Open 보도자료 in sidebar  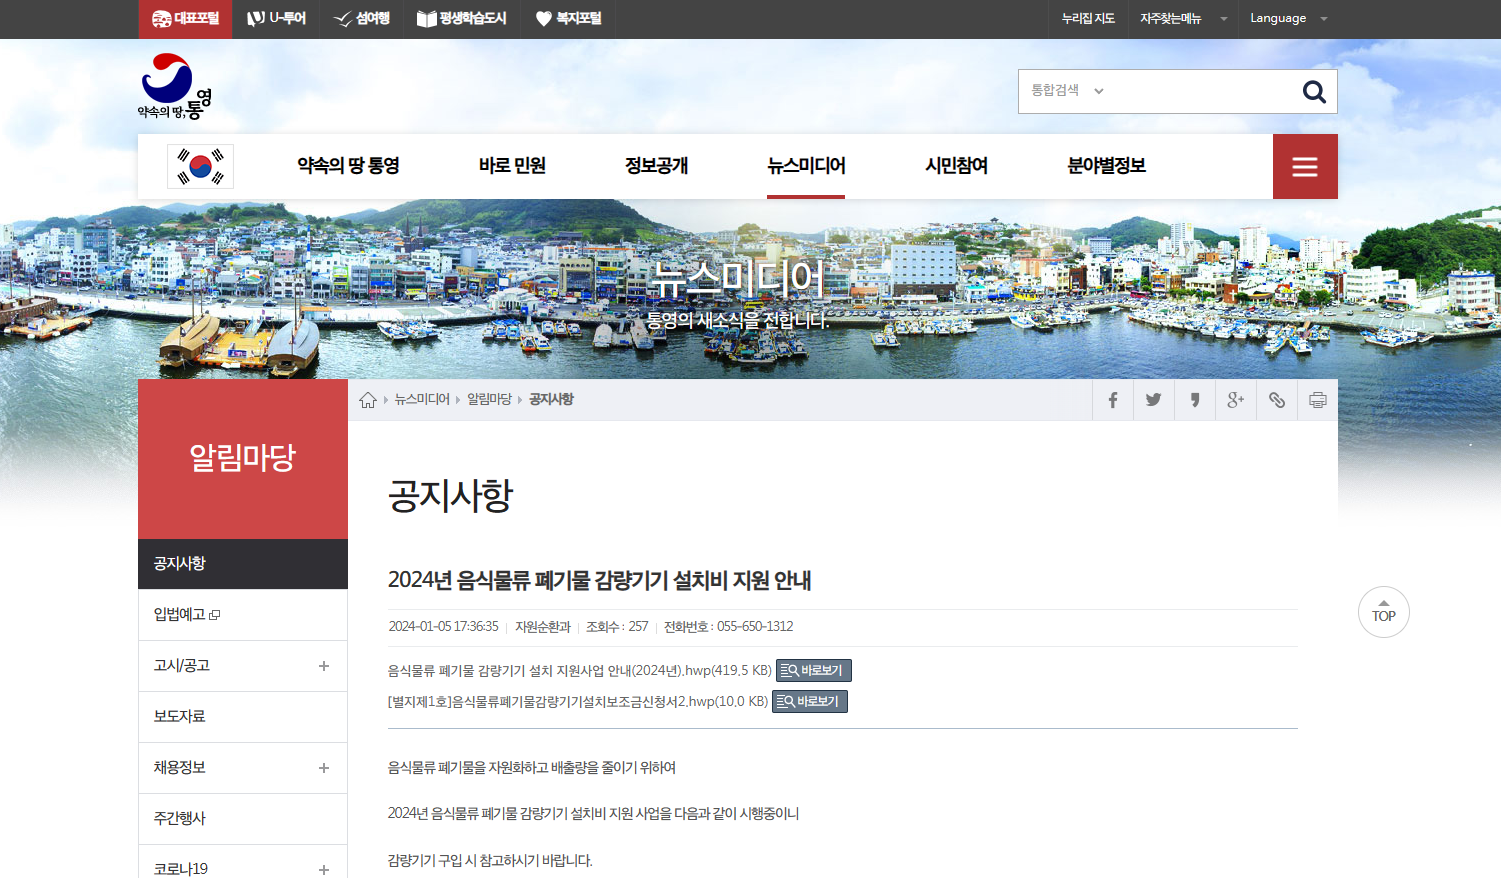click(x=243, y=717)
